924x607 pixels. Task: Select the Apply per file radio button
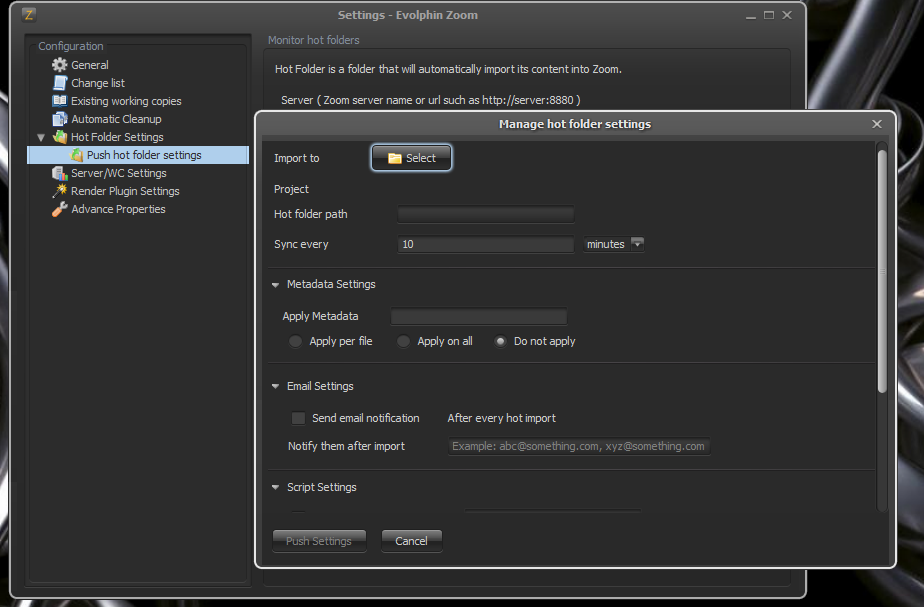(x=295, y=341)
